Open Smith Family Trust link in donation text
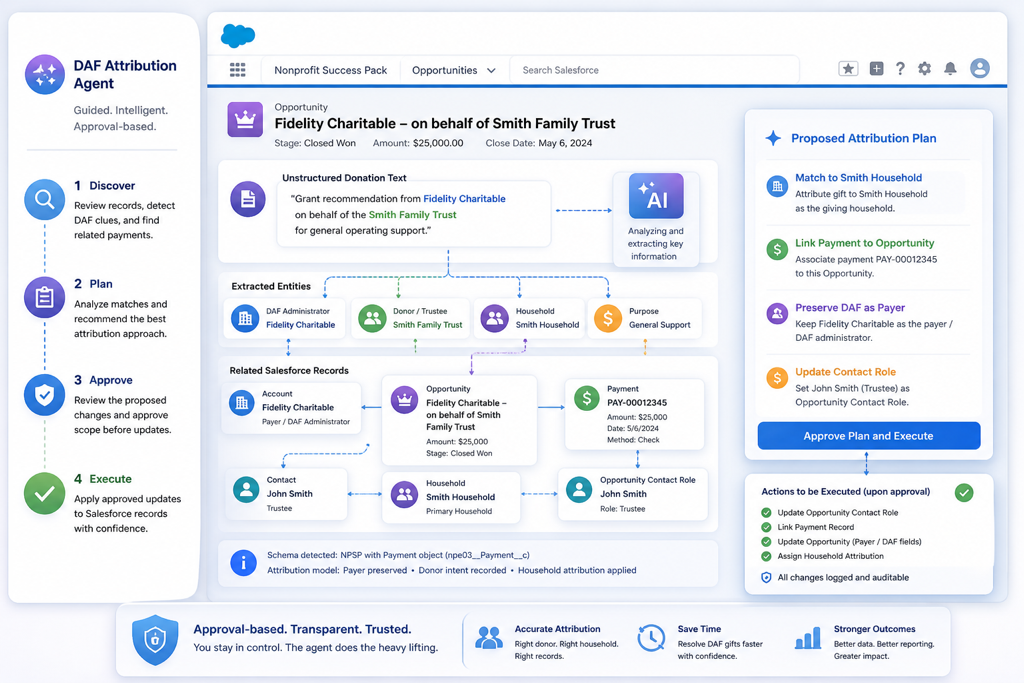The image size is (1024, 683). pyautogui.click(x=413, y=214)
